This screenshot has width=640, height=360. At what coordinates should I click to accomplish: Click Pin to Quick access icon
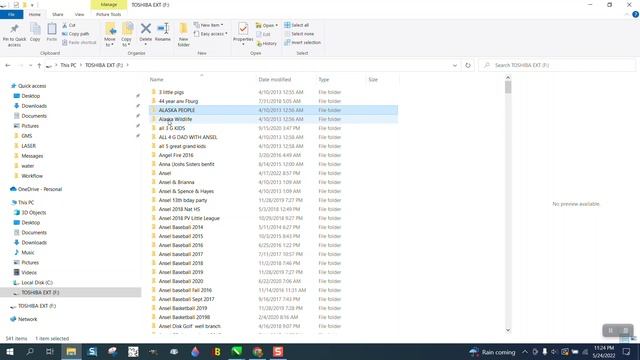click(14, 34)
